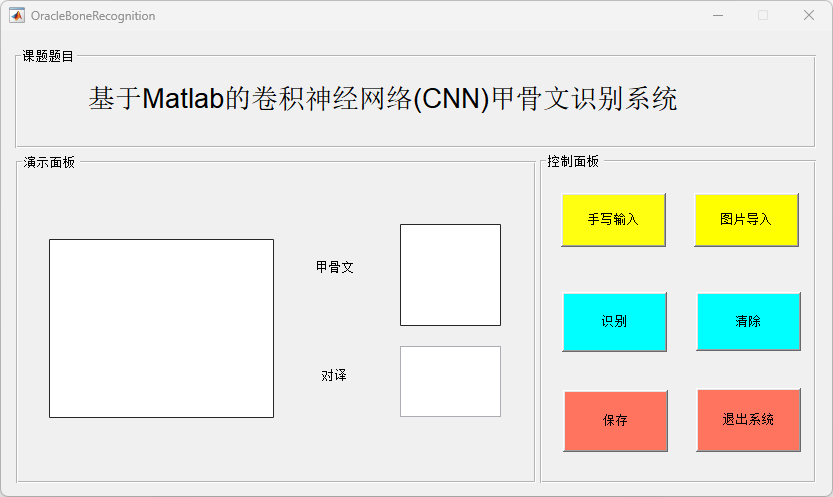Click the 甲骨文 label
Viewport: 833px width, 497px height.
click(335, 268)
